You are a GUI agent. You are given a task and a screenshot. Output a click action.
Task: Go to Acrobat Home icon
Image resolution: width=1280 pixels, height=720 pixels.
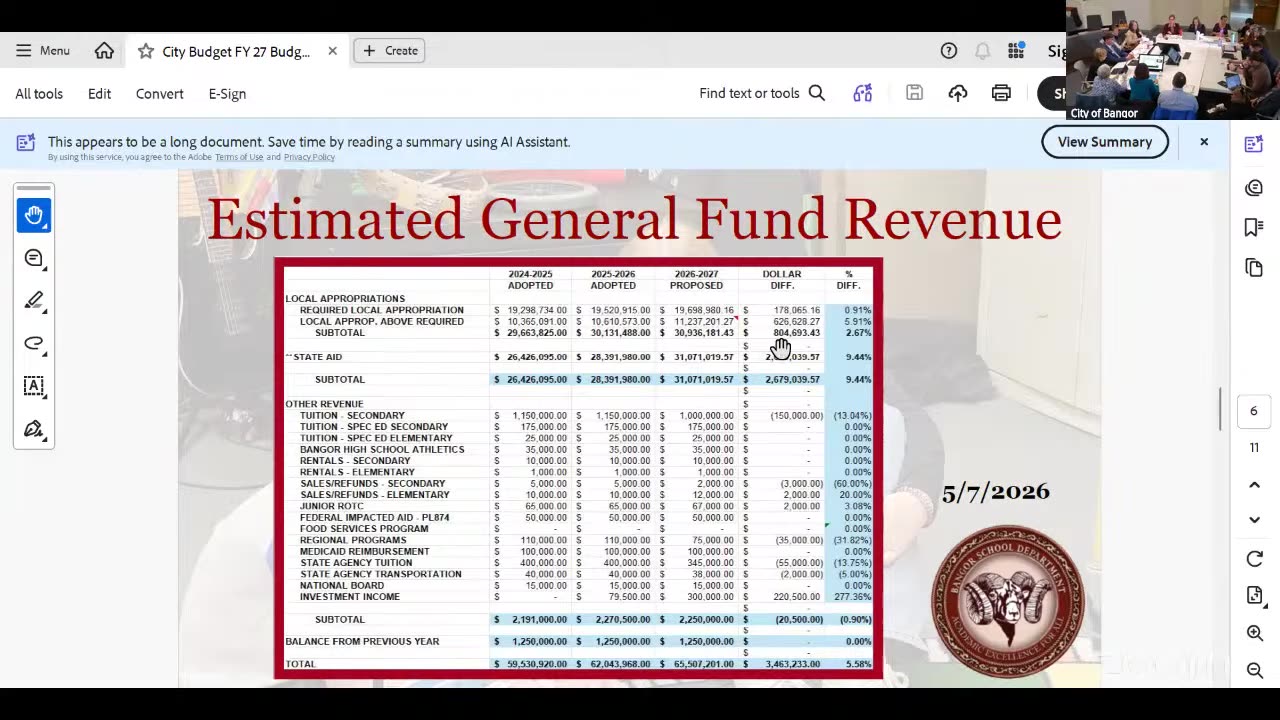pyautogui.click(x=104, y=50)
